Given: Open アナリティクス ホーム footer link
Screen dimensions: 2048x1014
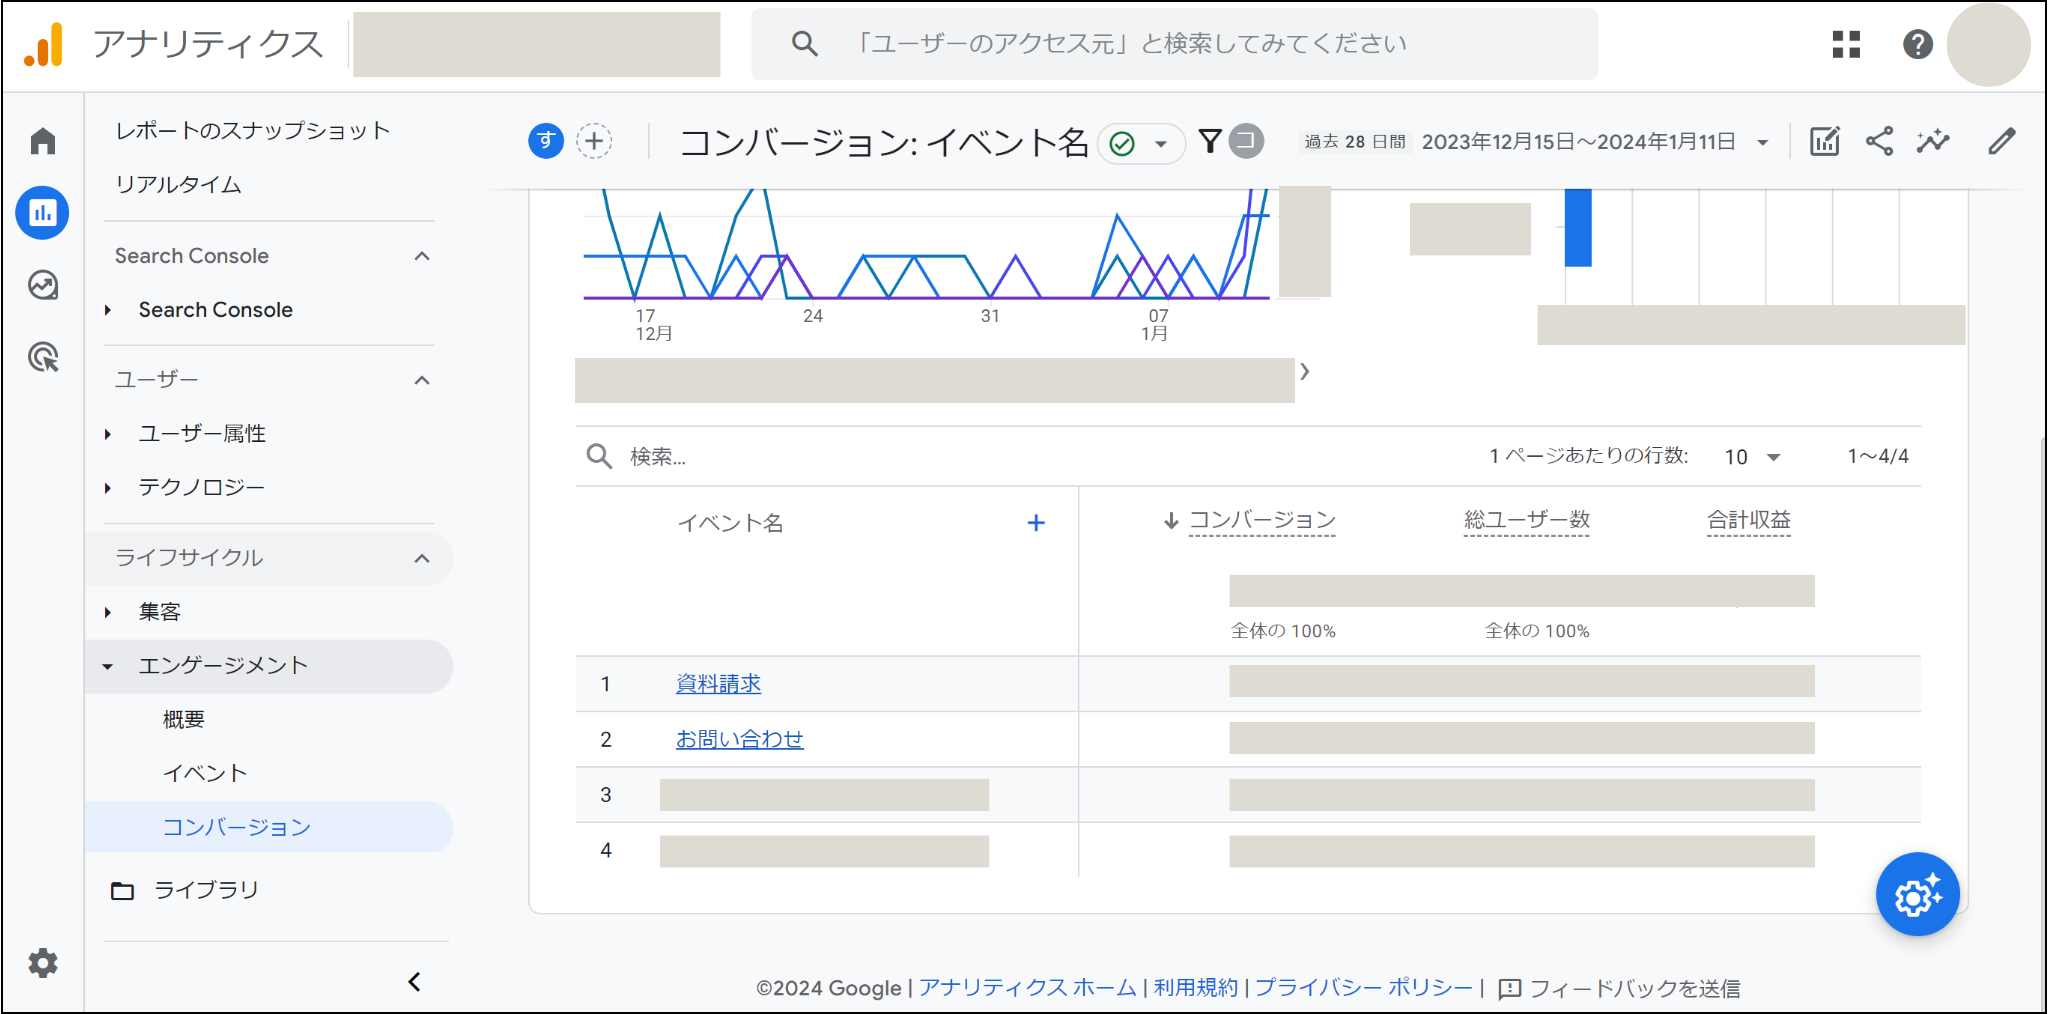Looking at the screenshot, I should tap(1027, 988).
